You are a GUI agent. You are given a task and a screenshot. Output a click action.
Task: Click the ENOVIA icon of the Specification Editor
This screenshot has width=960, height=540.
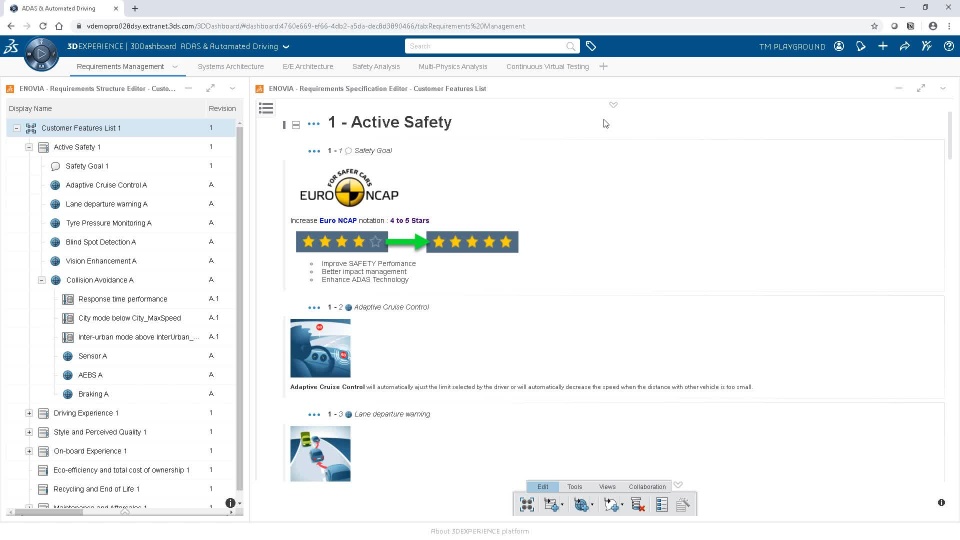(x=260, y=89)
